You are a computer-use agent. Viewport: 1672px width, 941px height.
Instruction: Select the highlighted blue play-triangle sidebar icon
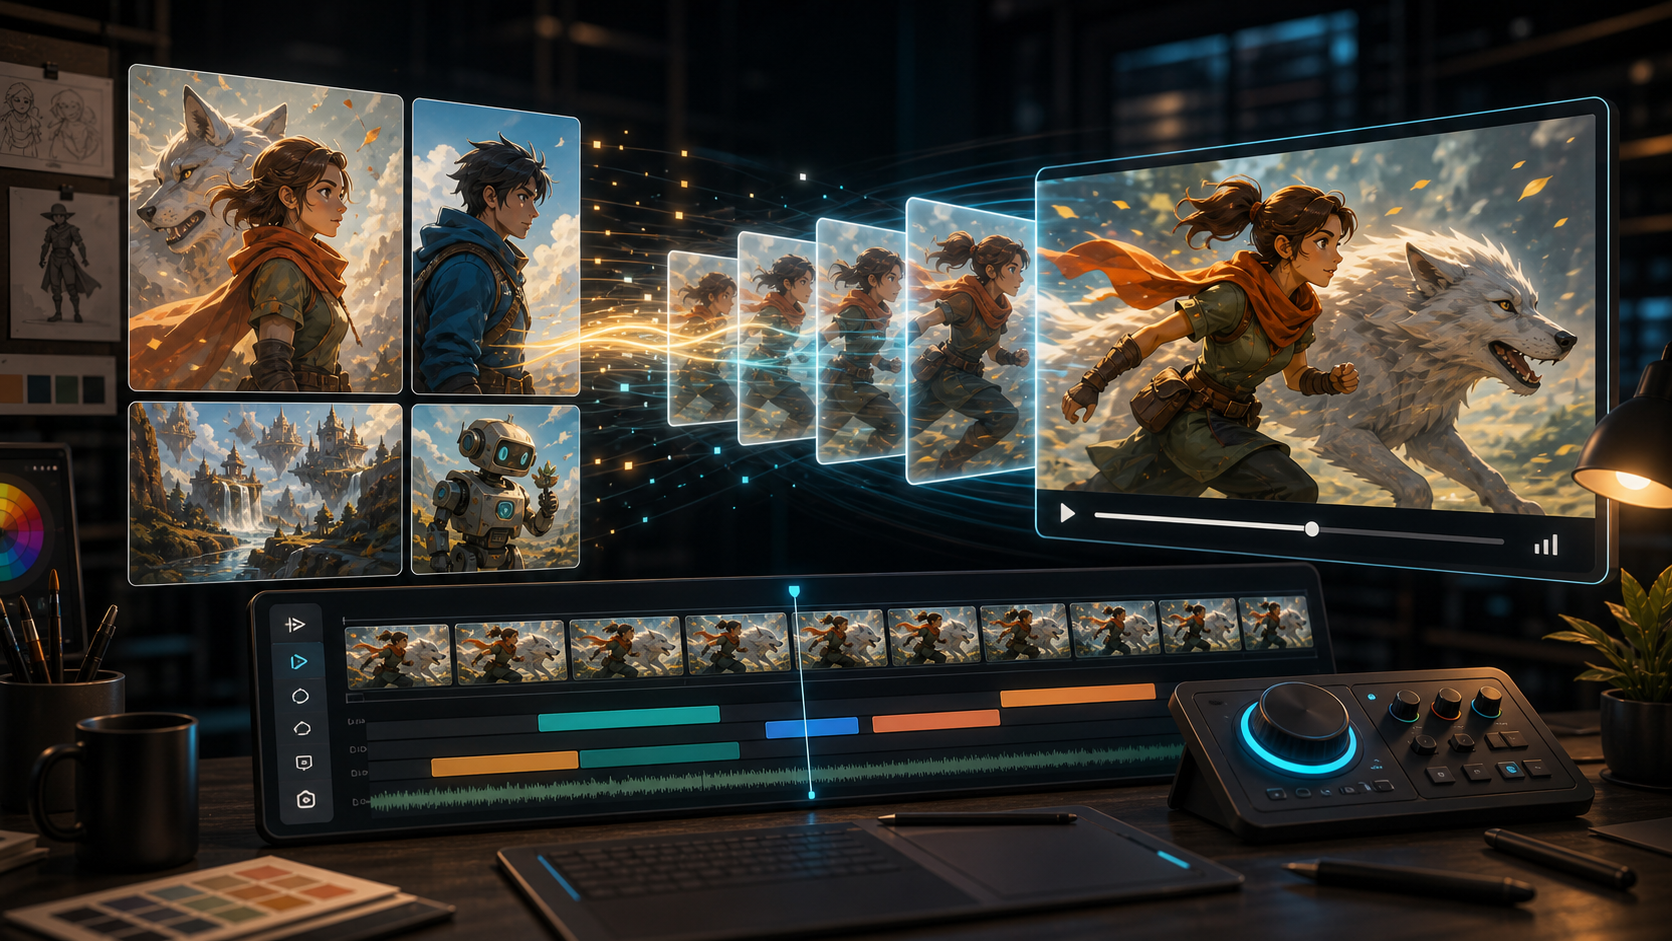pyautogui.click(x=298, y=661)
